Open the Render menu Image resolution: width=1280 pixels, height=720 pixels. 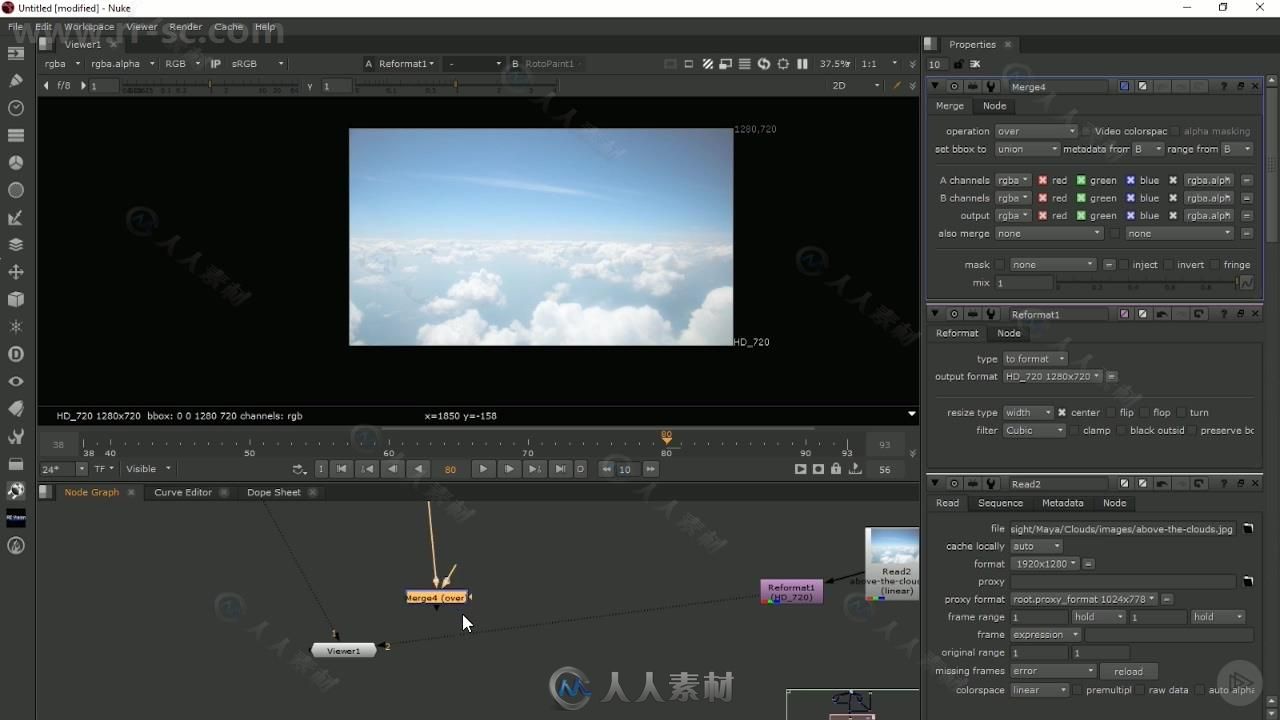185,27
